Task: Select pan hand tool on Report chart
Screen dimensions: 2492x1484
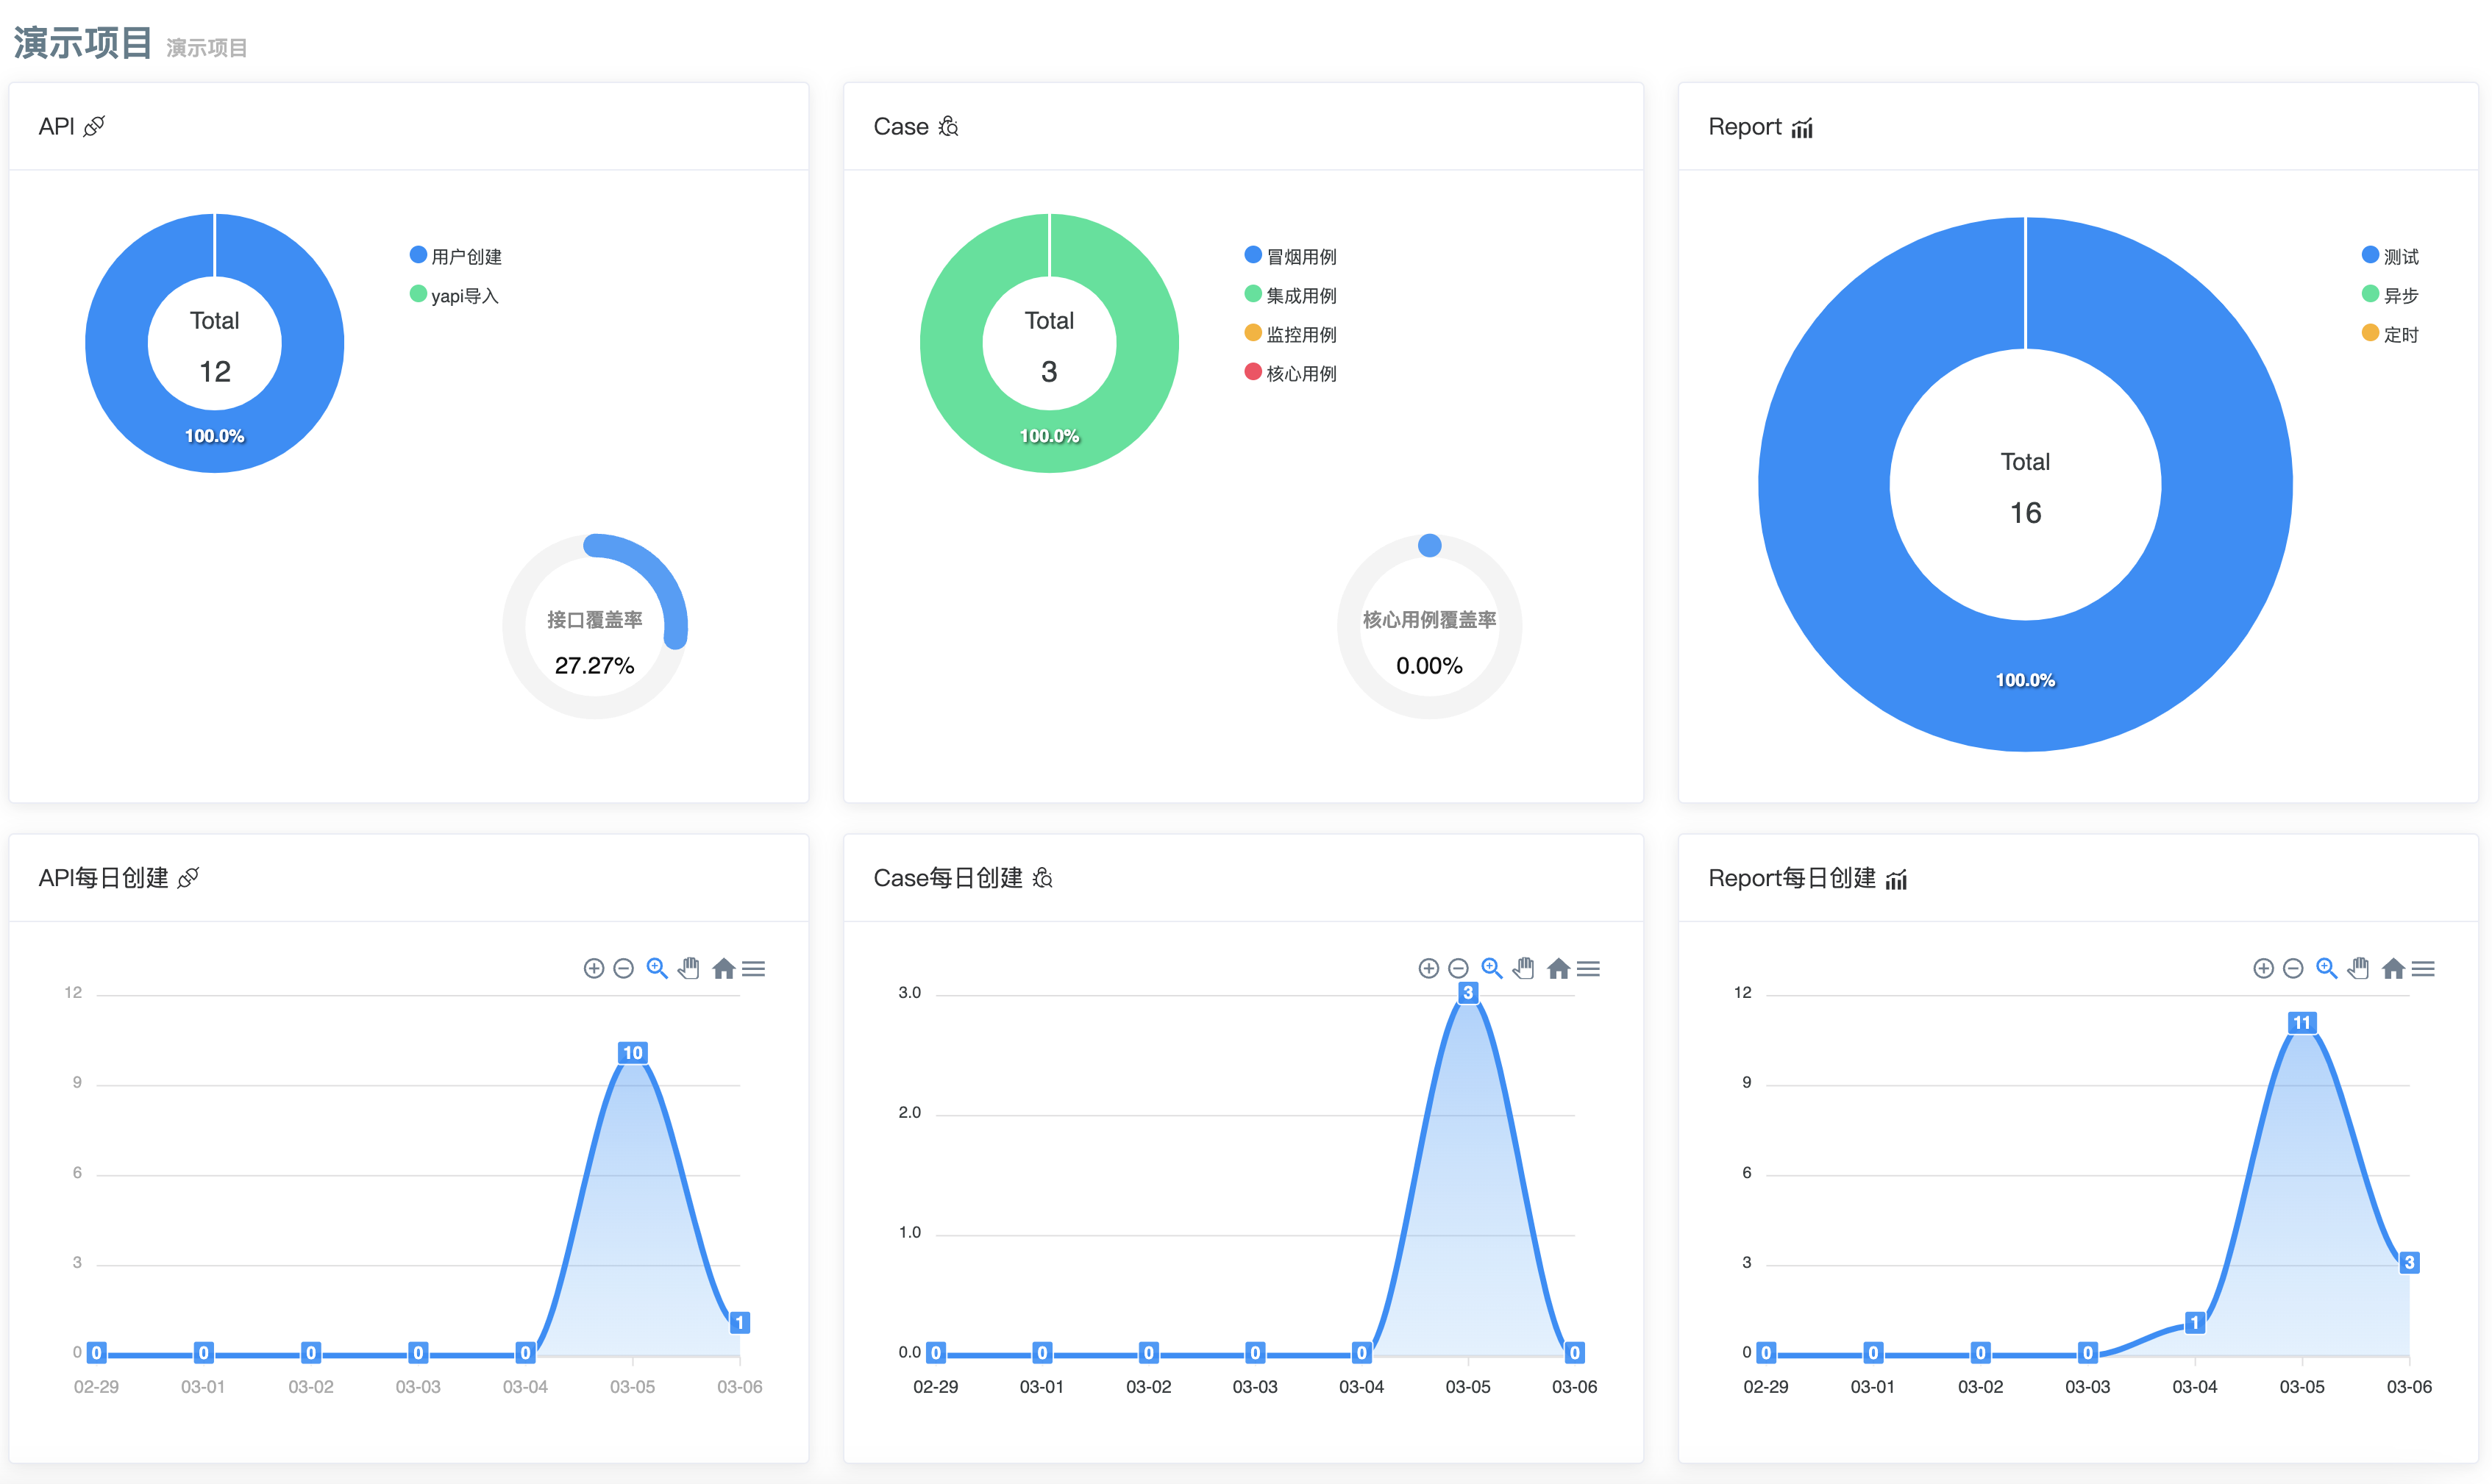Action: (2358, 968)
